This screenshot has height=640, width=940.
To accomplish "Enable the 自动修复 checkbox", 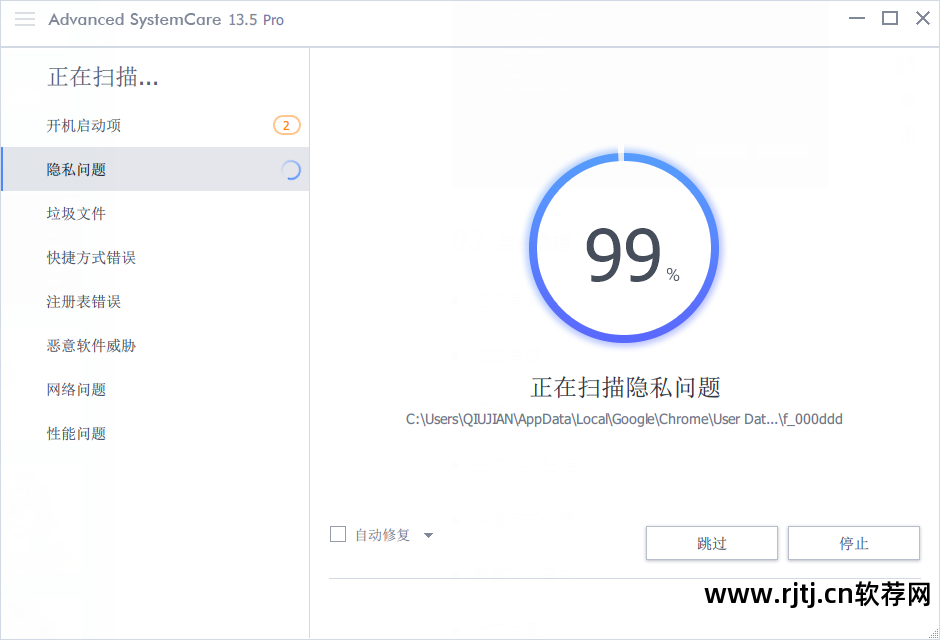I will 338,534.
